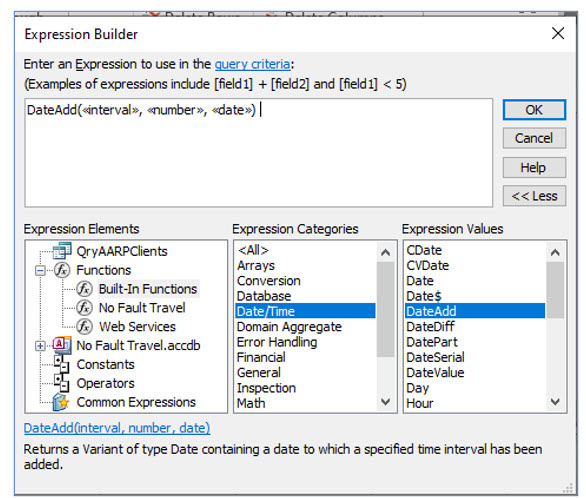The width and height of the screenshot is (586, 498).
Task: Click down arrow of Expression Values scrollbar
Action: coord(555,402)
